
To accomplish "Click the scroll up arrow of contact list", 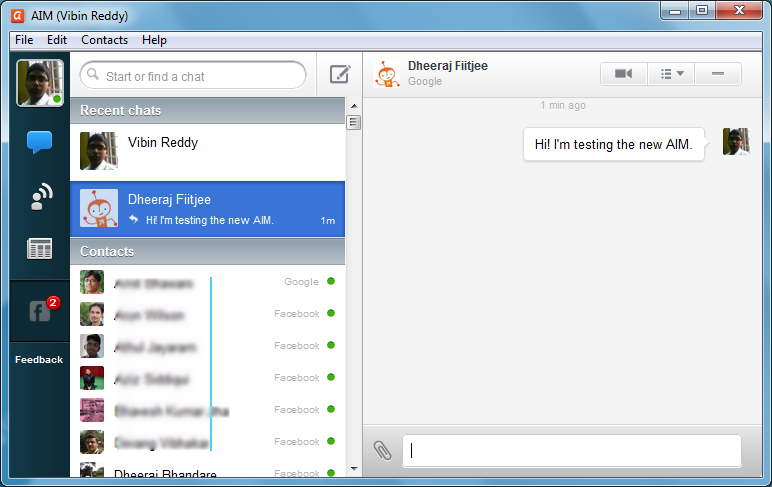I will [354, 106].
